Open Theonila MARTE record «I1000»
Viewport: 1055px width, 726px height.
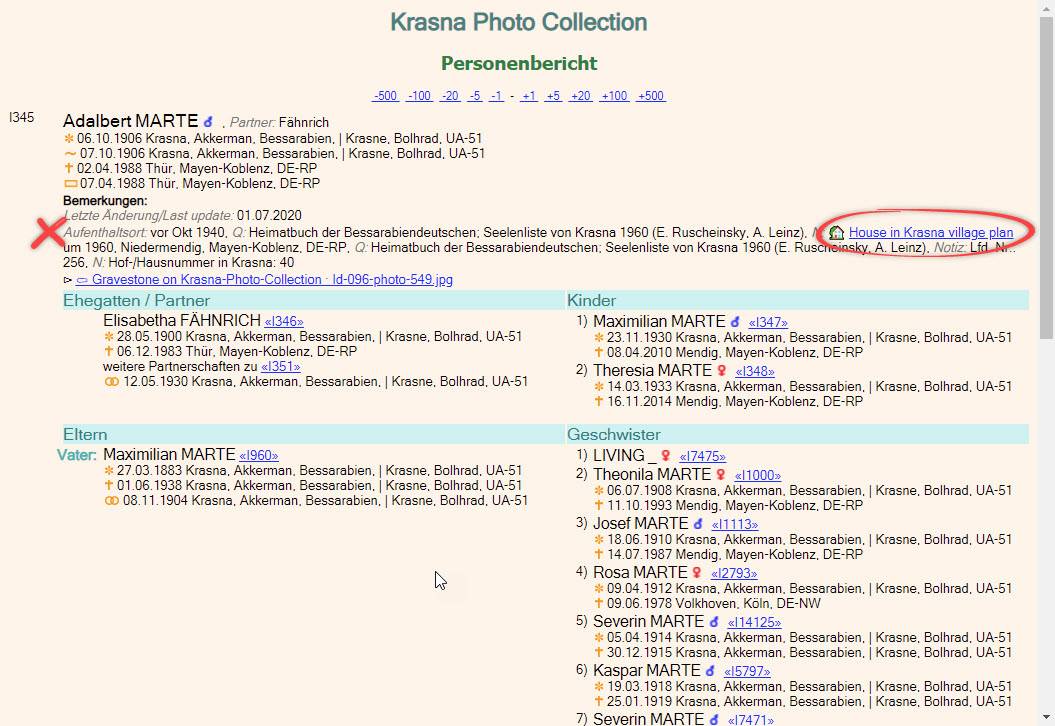(757, 476)
